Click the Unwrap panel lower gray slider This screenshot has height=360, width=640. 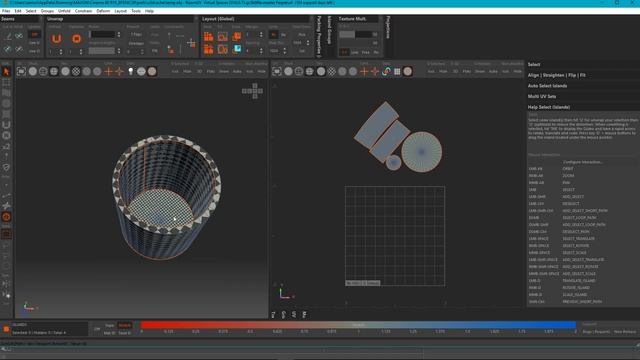[102, 51]
